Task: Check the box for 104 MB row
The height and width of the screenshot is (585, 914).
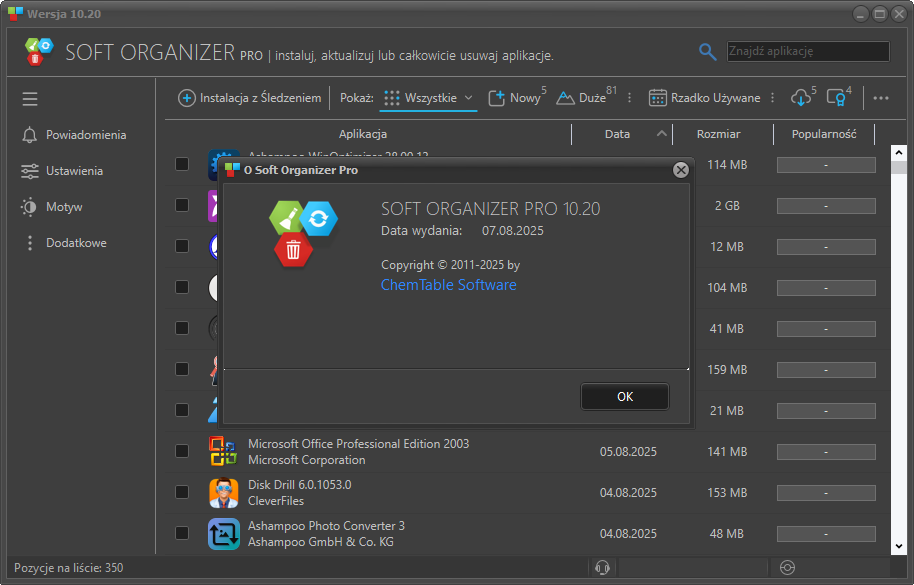Action: click(182, 287)
